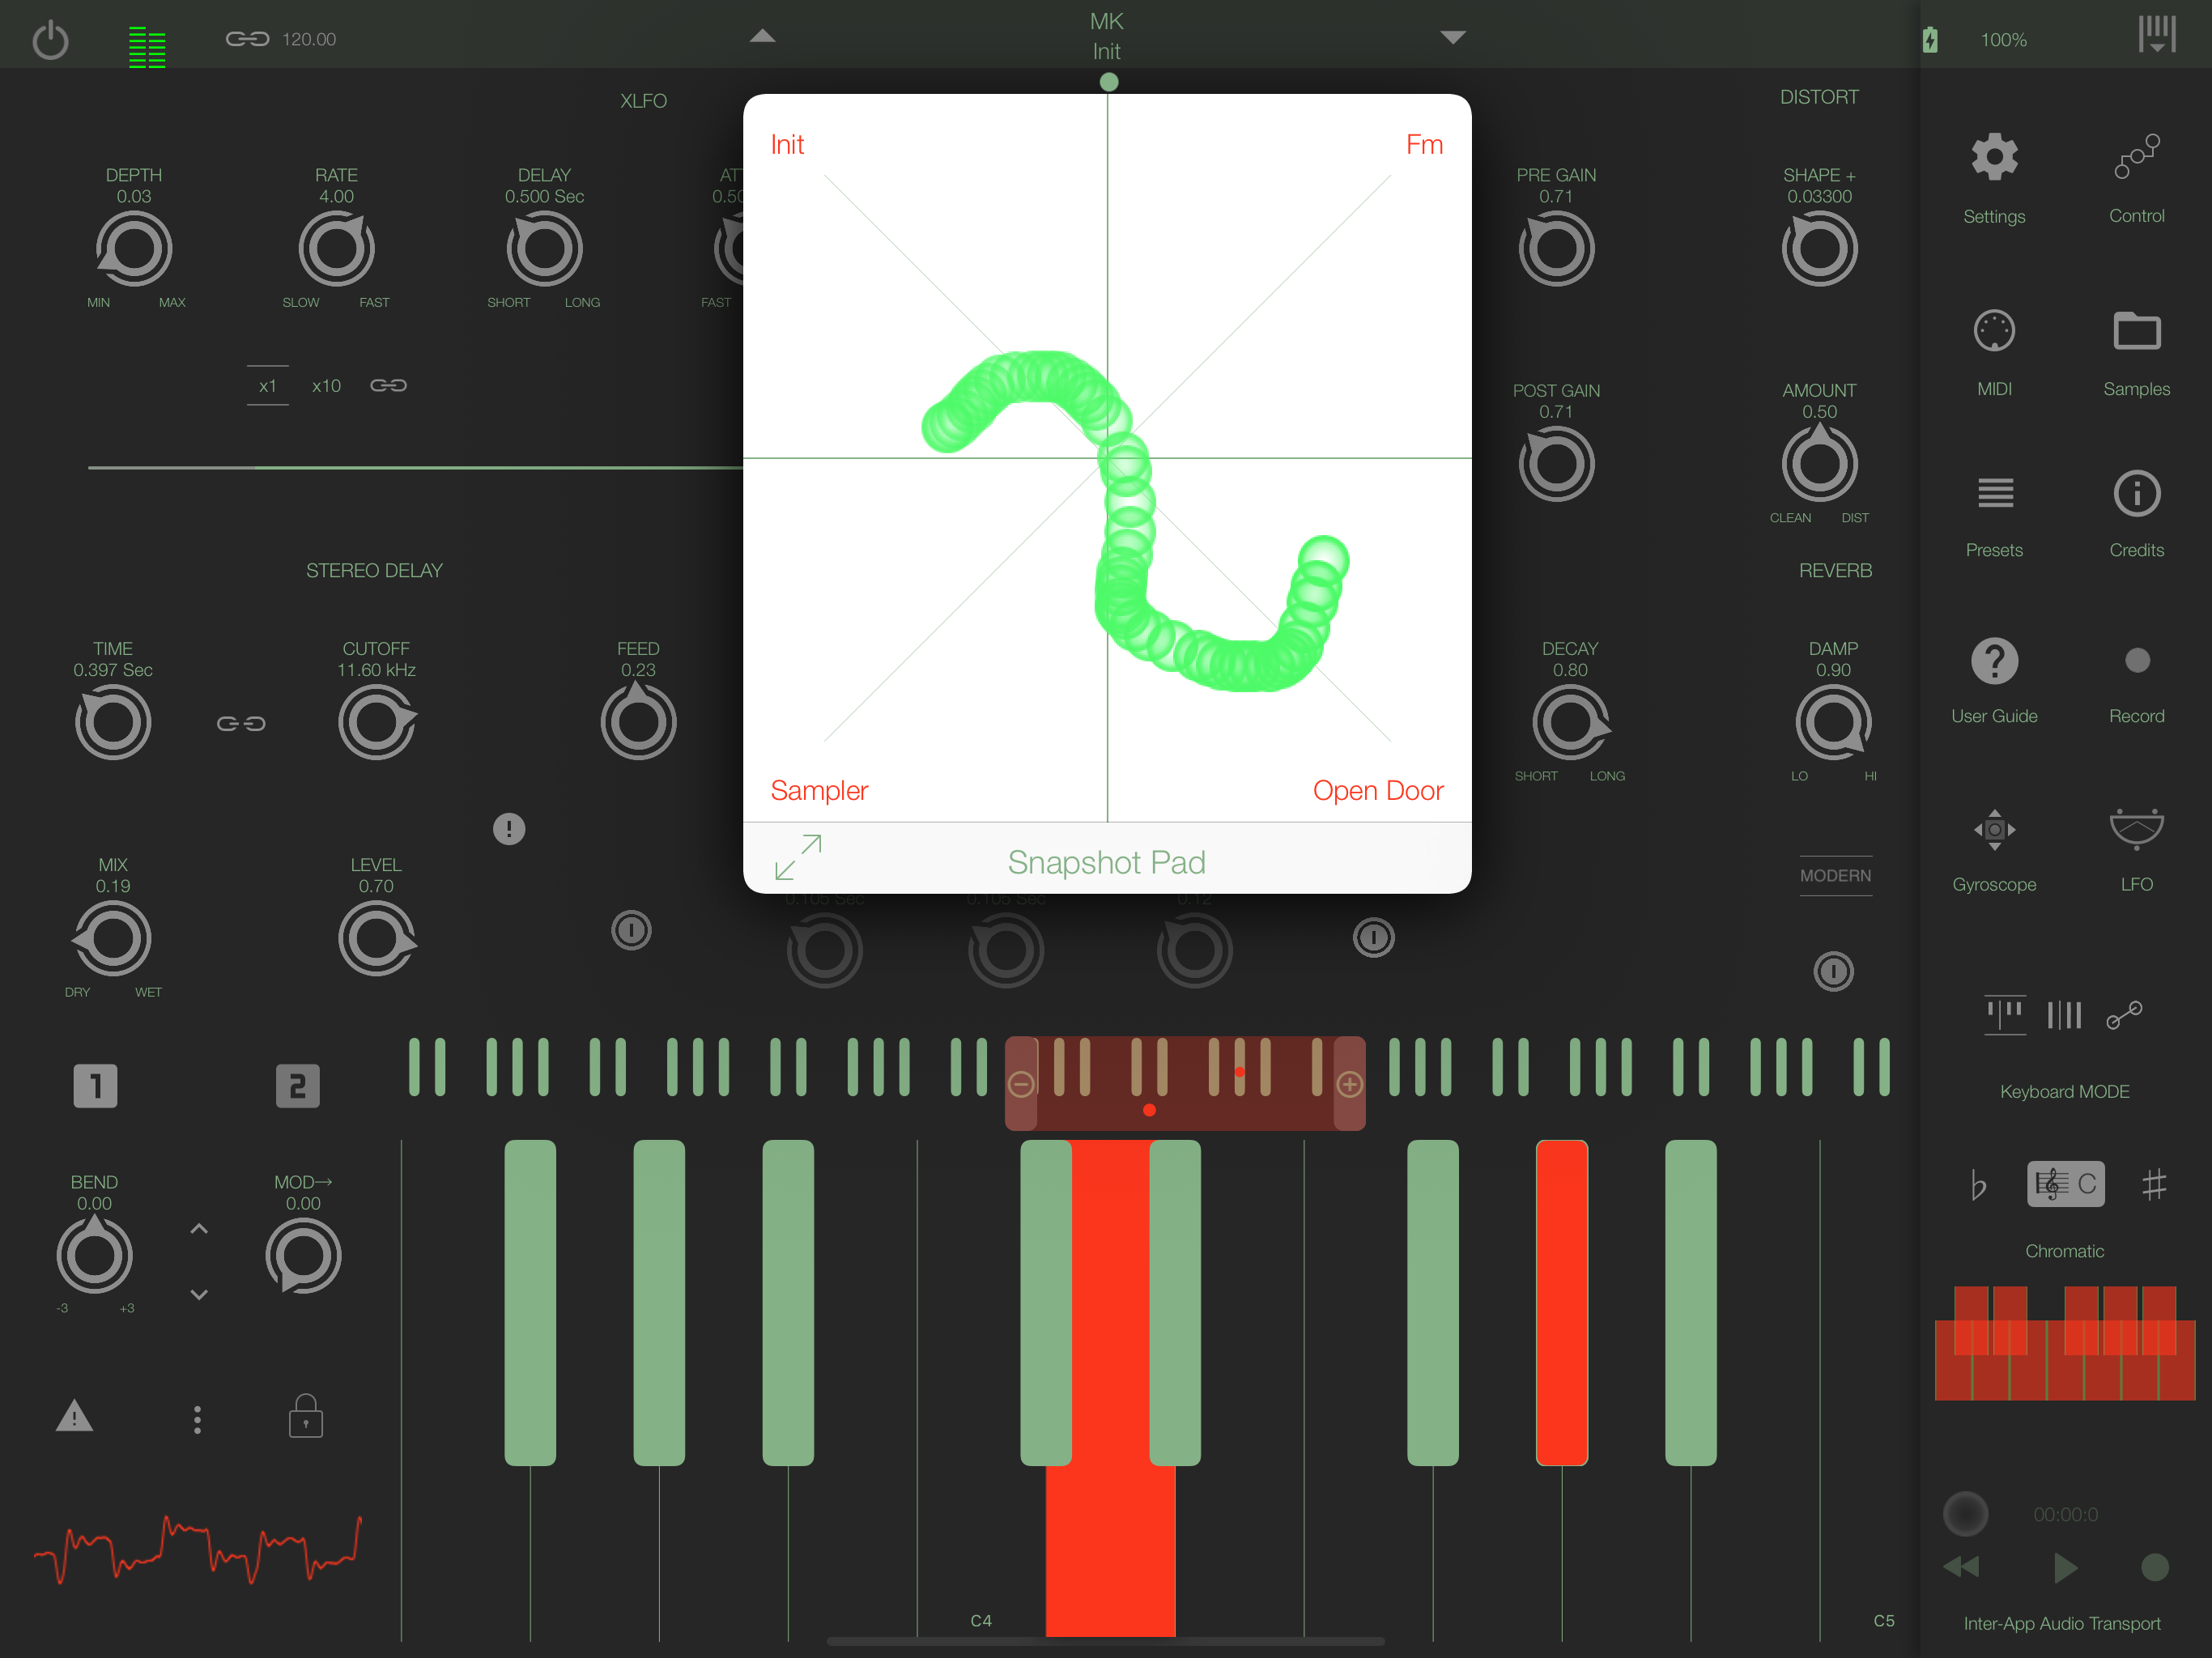Open the User Guide

(x=1994, y=660)
